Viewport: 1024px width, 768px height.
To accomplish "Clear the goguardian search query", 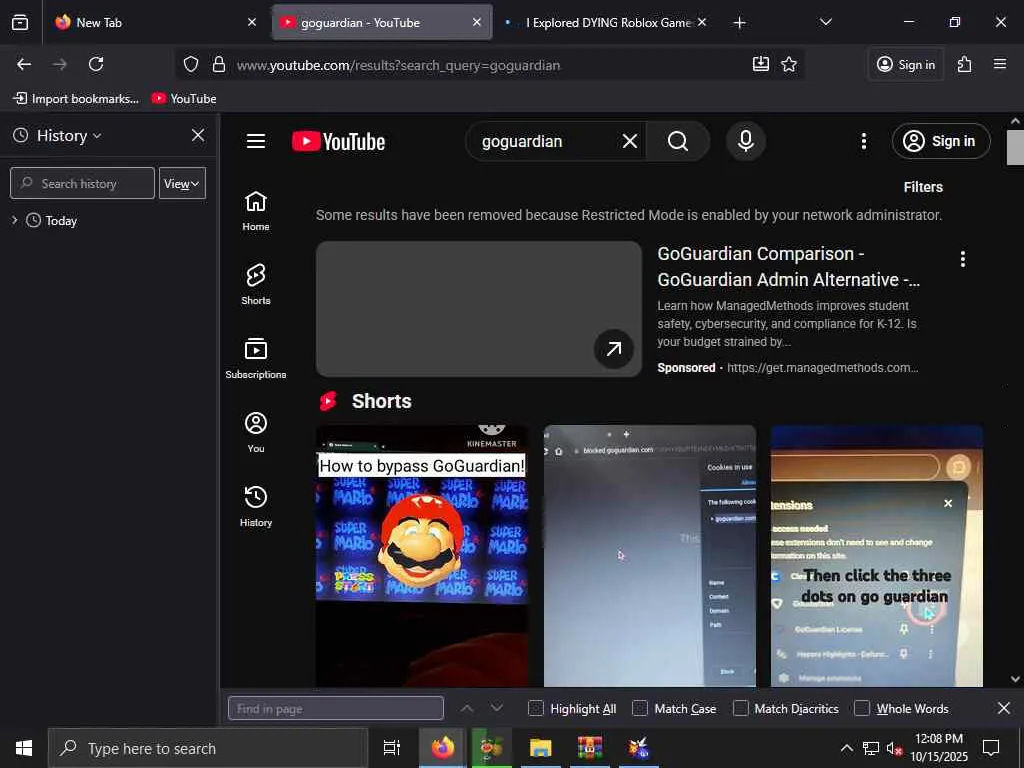I will click(x=630, y=141).
